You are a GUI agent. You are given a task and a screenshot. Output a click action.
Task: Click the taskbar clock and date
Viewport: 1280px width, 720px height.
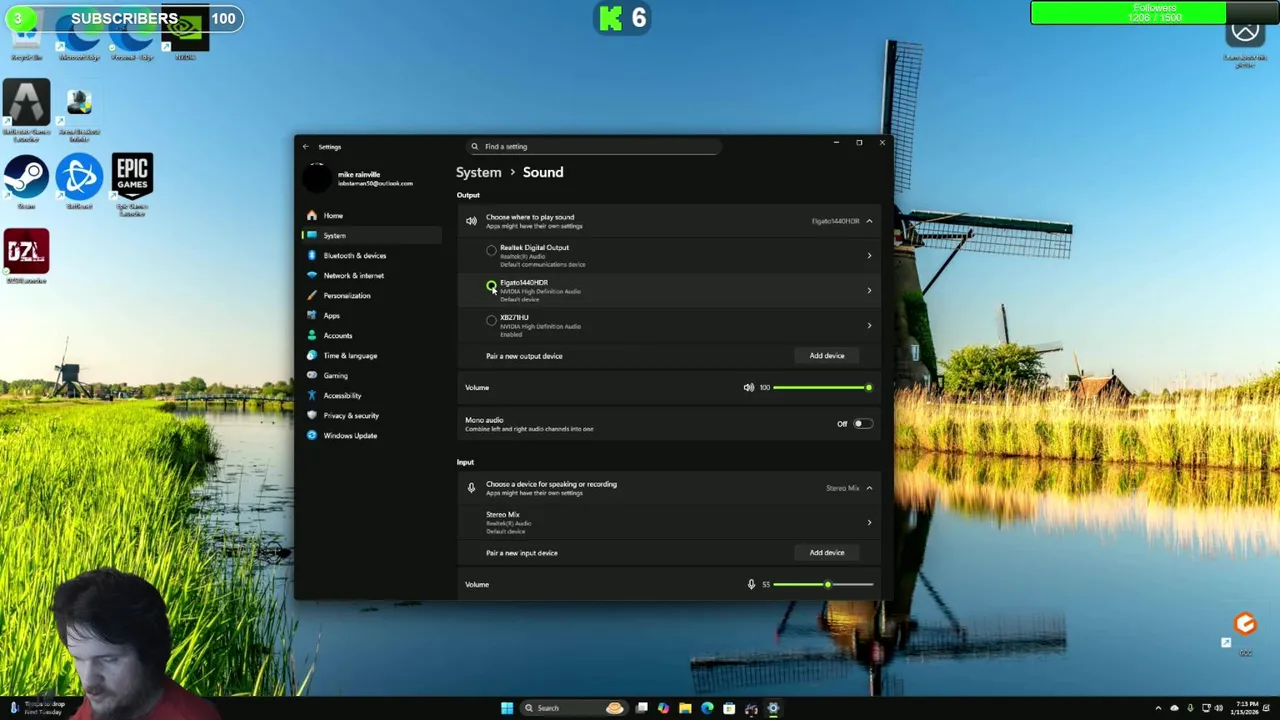pyautogui.click(x=1246, y=708)
